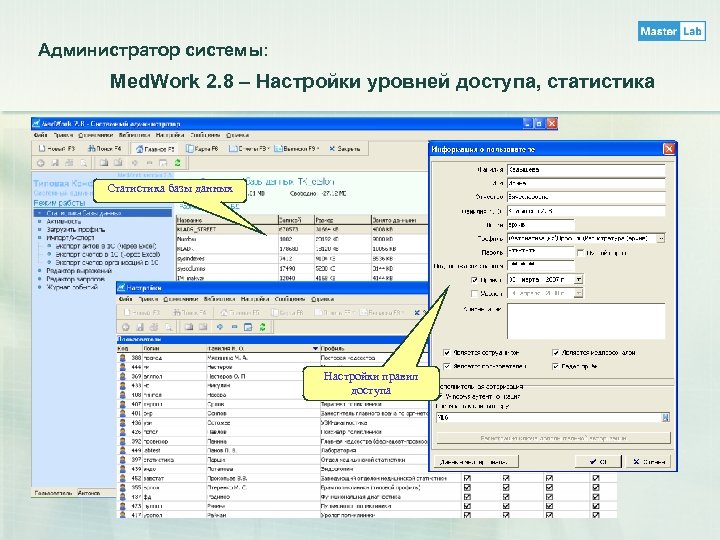Click the OK button in user dialog
Image resolution: width=720 pixels, height=540 pixels.
tap(598, 461)
